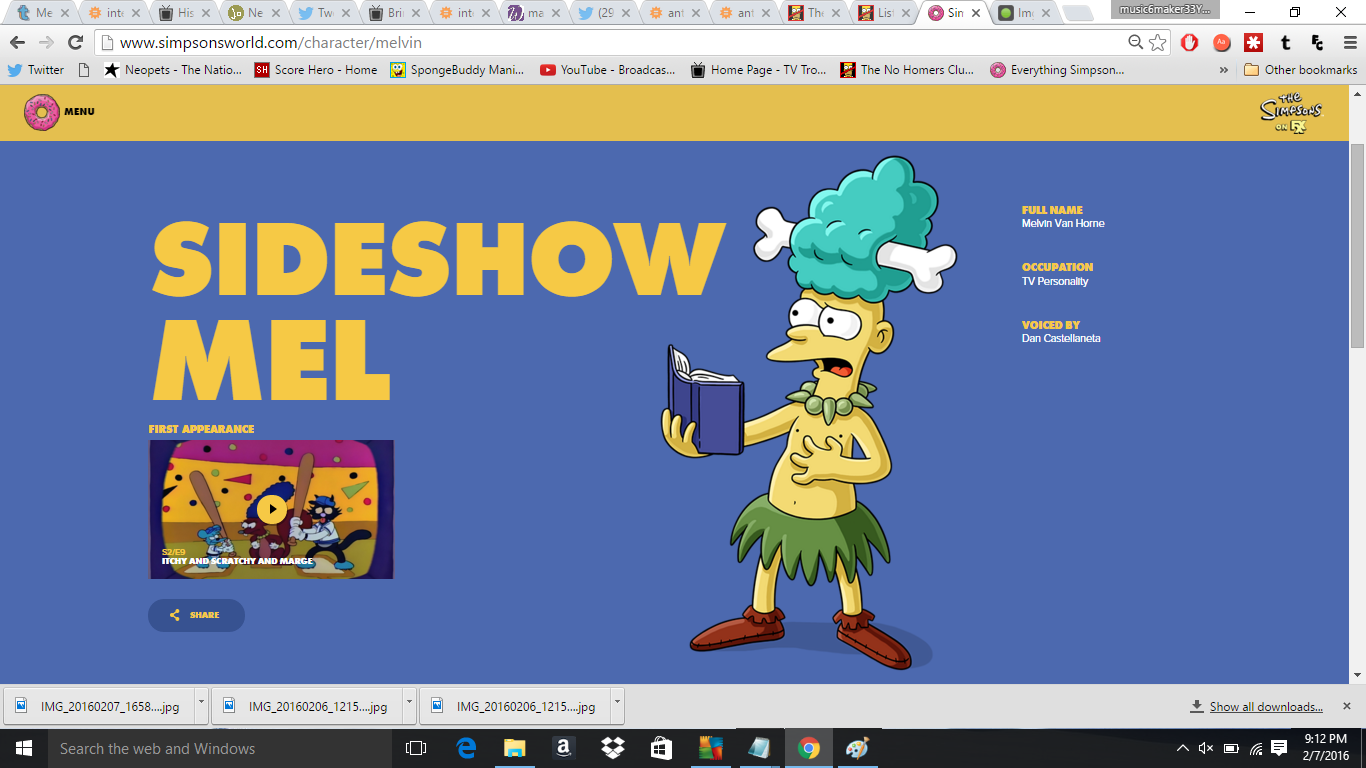This screenshot has width=1366, height=768.
Task: Bookmark this page with the star icon
Action: pos(1157,42)
